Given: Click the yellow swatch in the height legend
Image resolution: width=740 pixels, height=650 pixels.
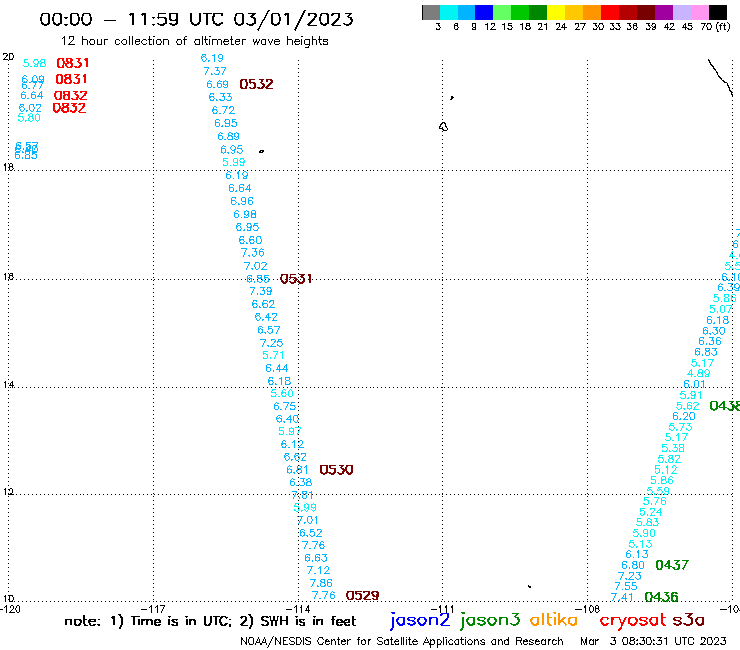Looking at the screenshot, I should tap(555, 12).
